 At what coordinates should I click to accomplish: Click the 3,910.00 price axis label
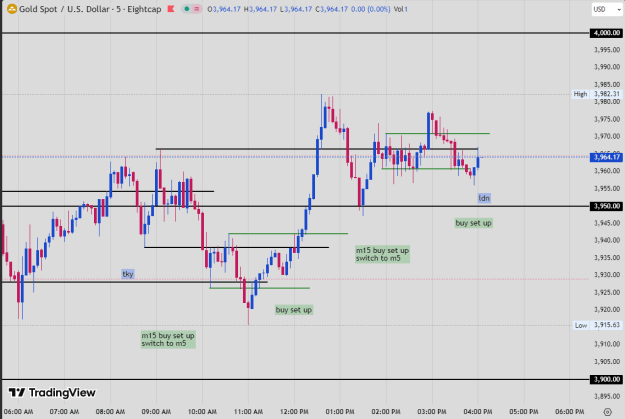pyautogui.click(x=607, y=344)
